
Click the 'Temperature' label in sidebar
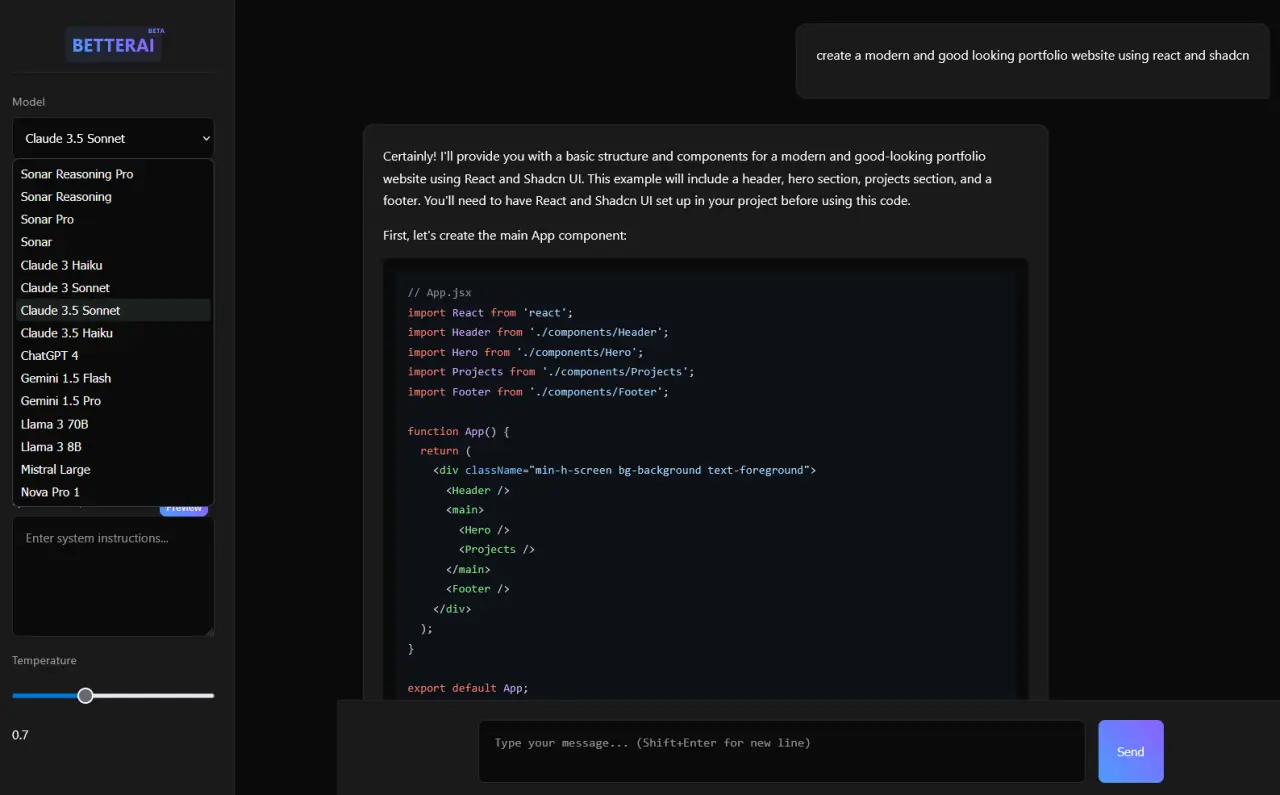click(44, 661)
